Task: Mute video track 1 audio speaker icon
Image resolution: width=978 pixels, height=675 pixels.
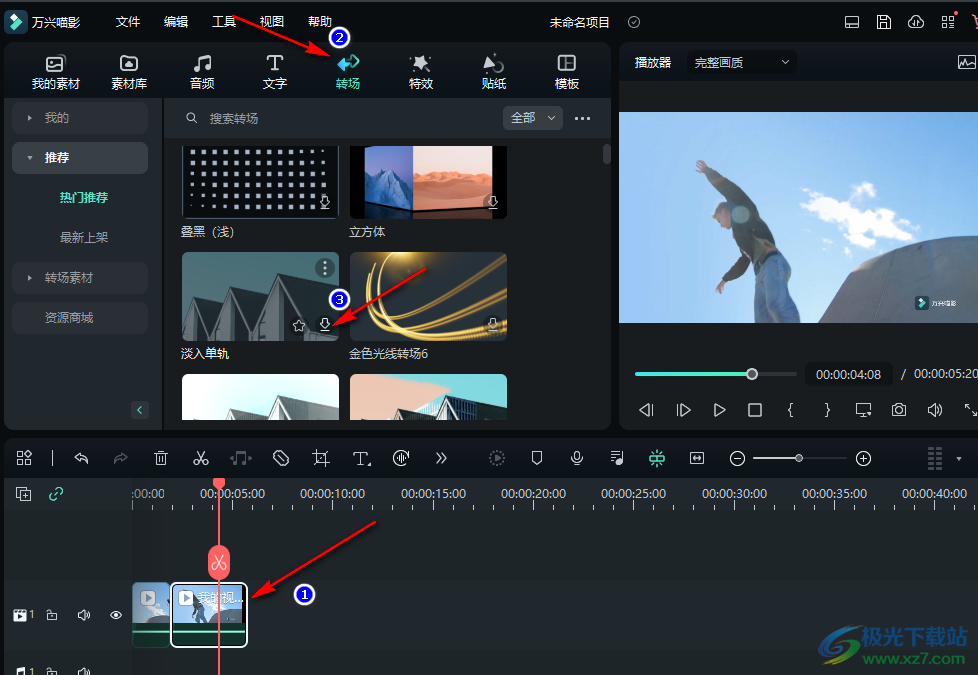Action: tap(84, 615)
